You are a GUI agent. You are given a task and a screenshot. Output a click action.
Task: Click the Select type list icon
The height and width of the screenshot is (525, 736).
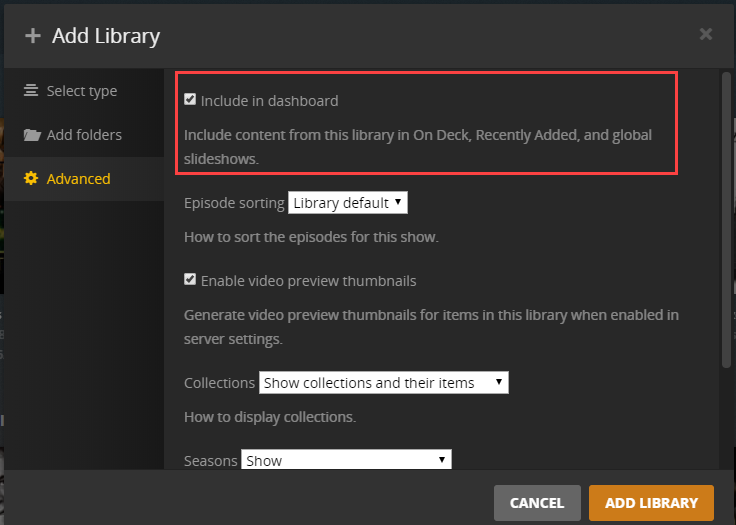tap(31, 91)
